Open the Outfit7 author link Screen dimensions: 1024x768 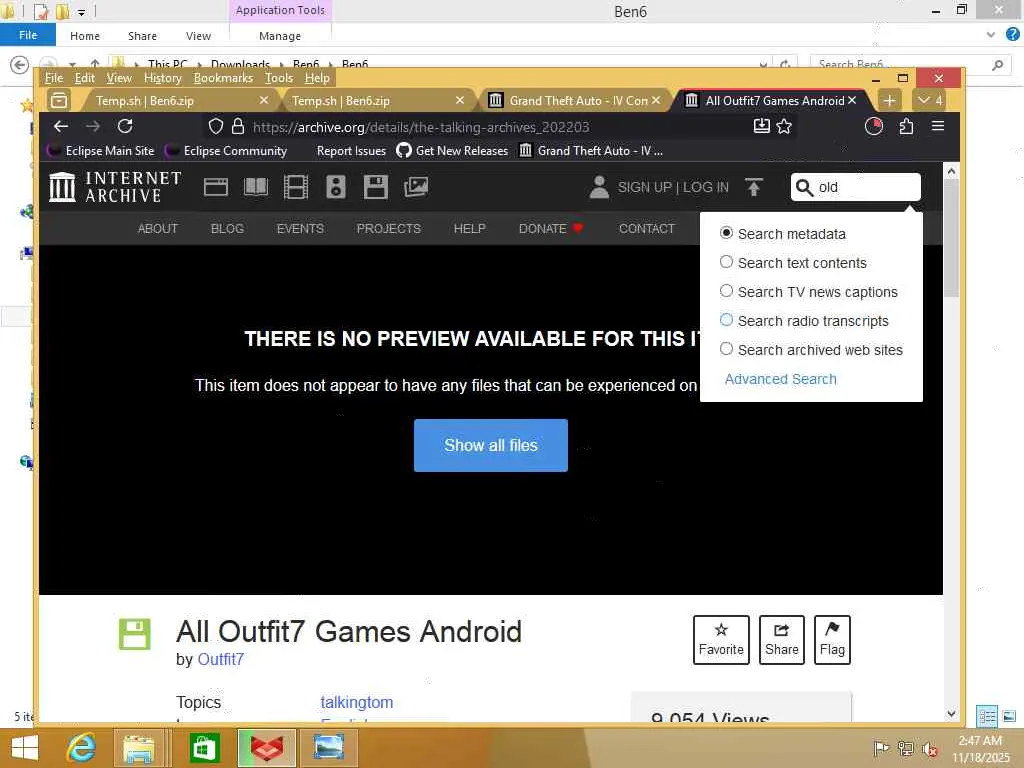221,659
